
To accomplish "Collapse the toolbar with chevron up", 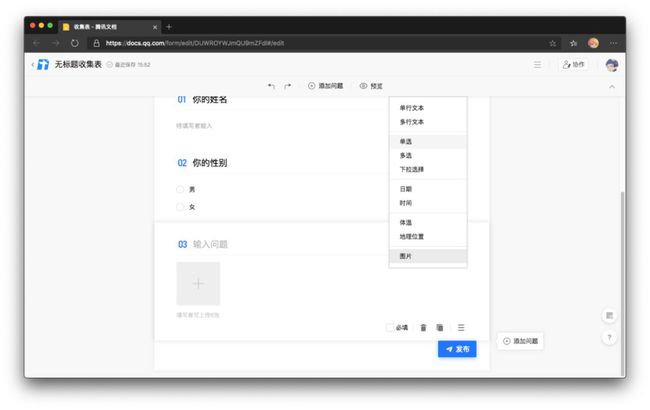I will [x=612, y=86].
